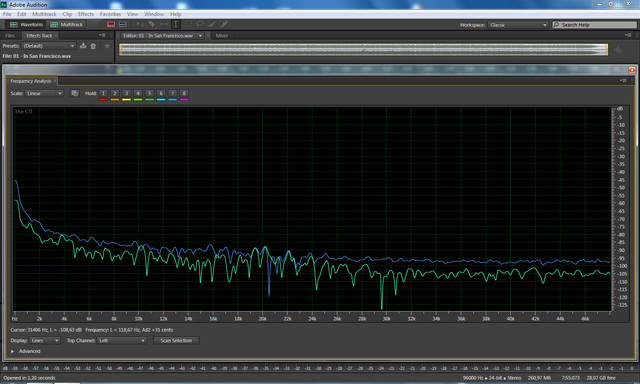Open the Editor file selector dropdown arrow
Screen dimensions: 640x384
point(200,36)
